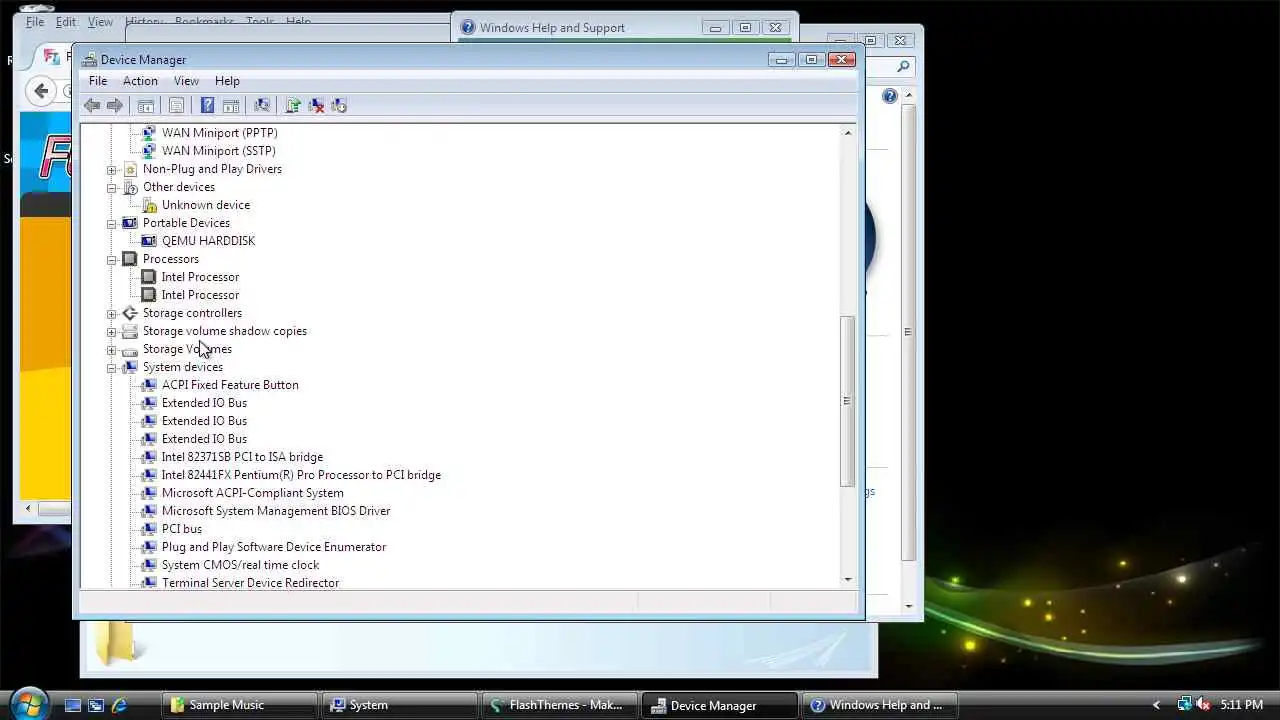
Task: Select Plug and Play Software Device Enumerator
Action: point(274,547)
